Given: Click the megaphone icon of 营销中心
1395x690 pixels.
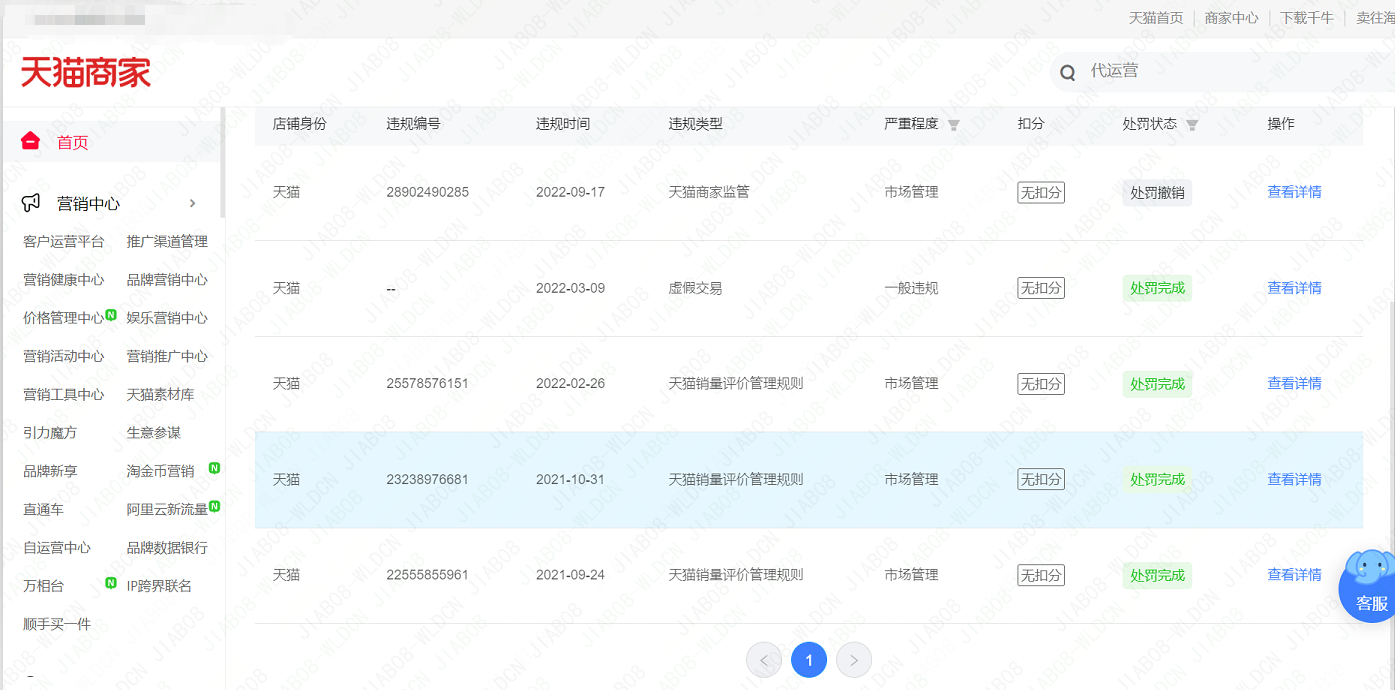Looking at the screenshot, I should (32, 203).
